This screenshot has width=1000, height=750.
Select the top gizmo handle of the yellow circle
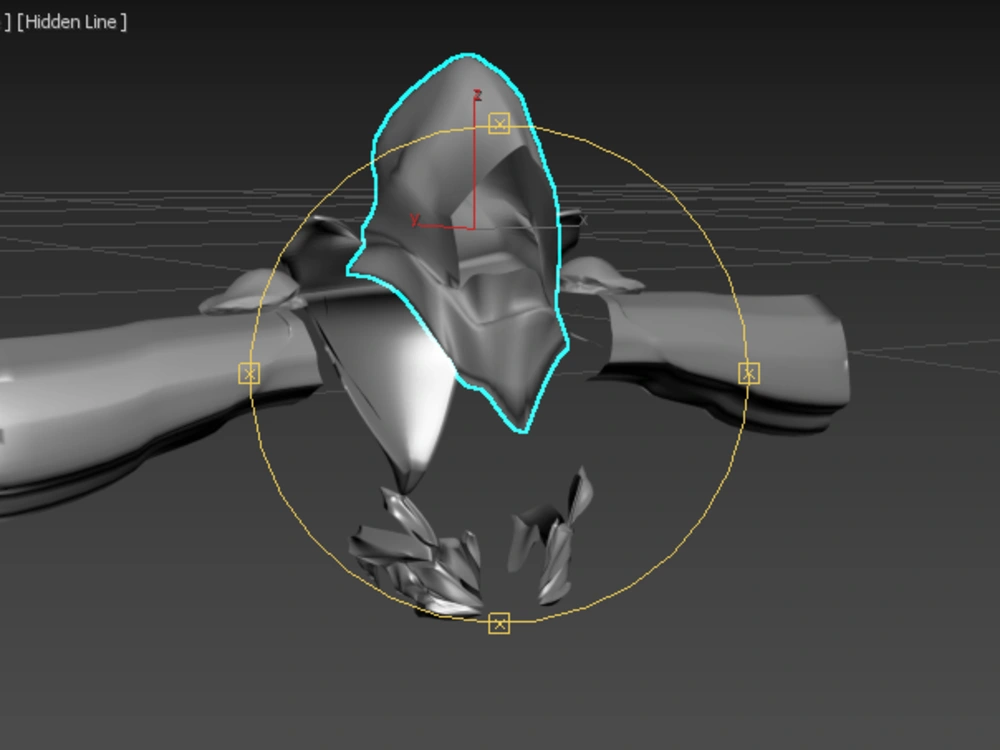[499, 123]
